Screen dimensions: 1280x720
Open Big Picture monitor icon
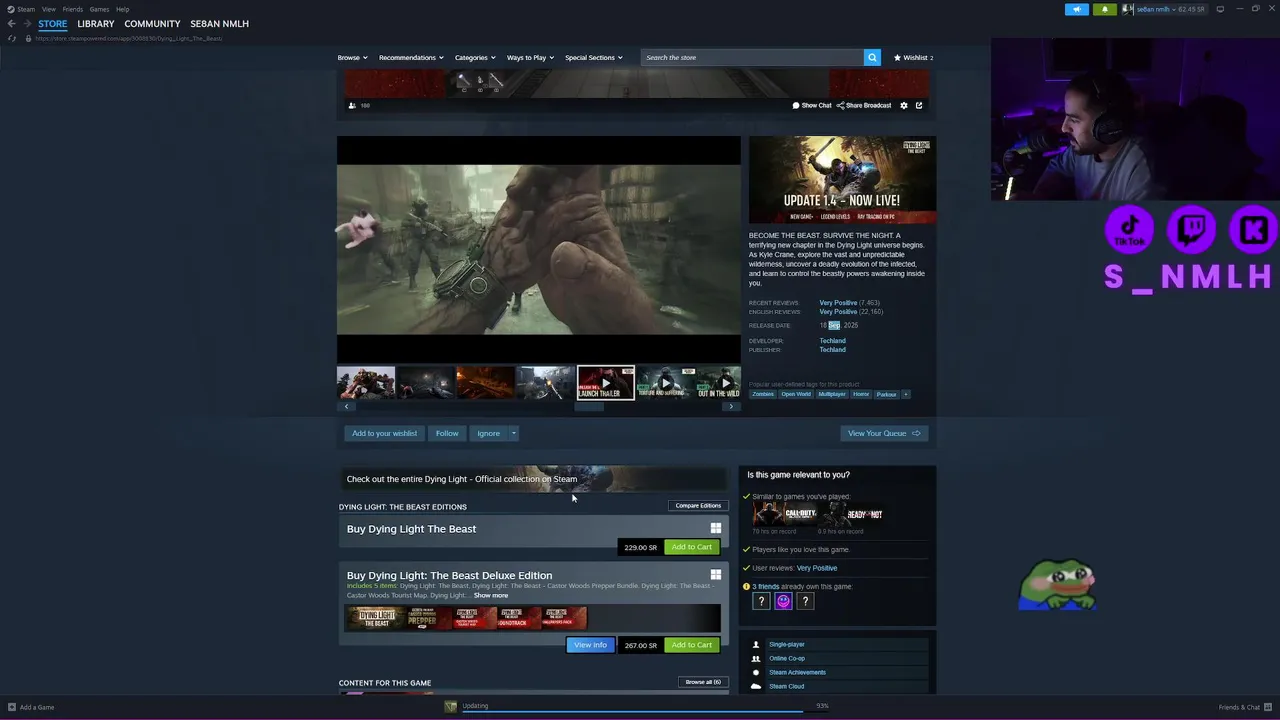[x=1220, y=9]
